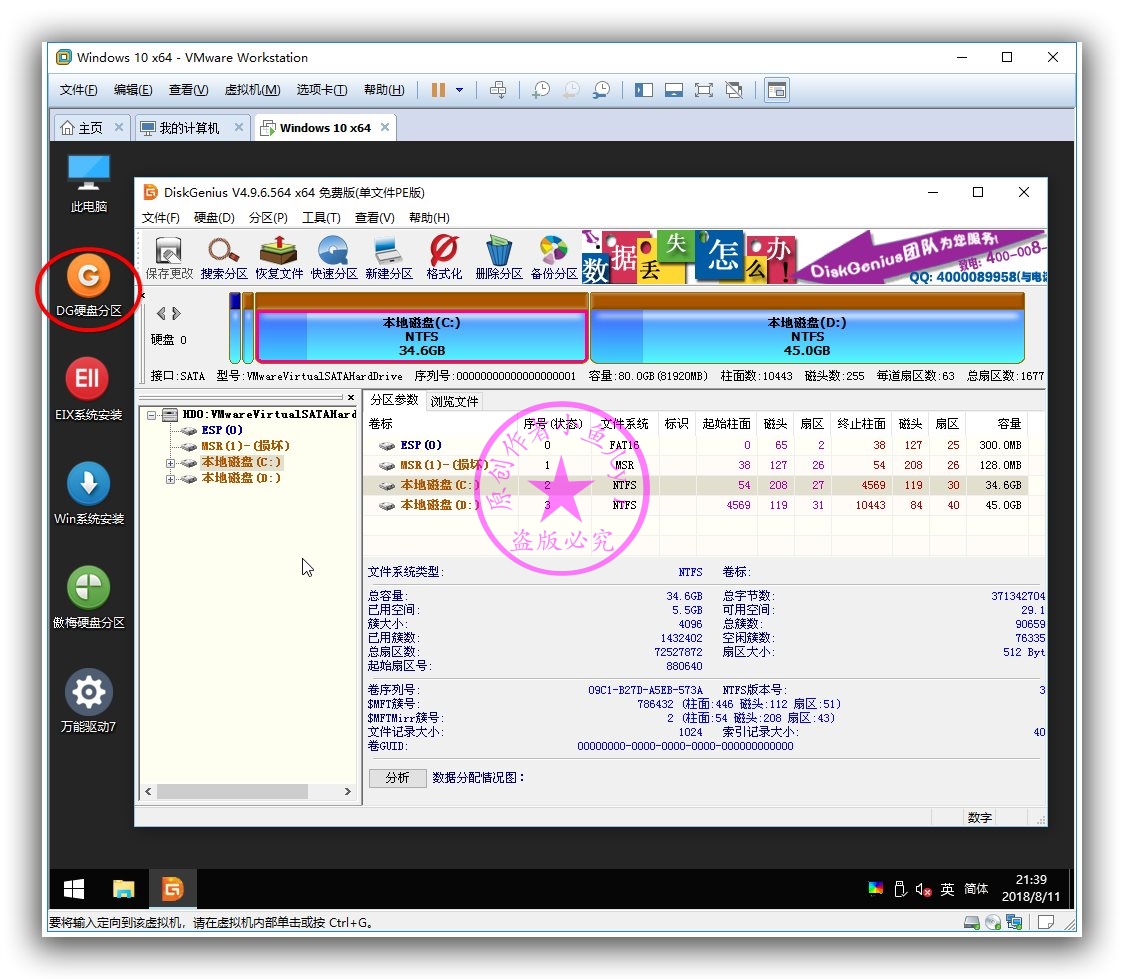
Task: Open 此电脑 desktop icon
Action: (x=88, y=184)
